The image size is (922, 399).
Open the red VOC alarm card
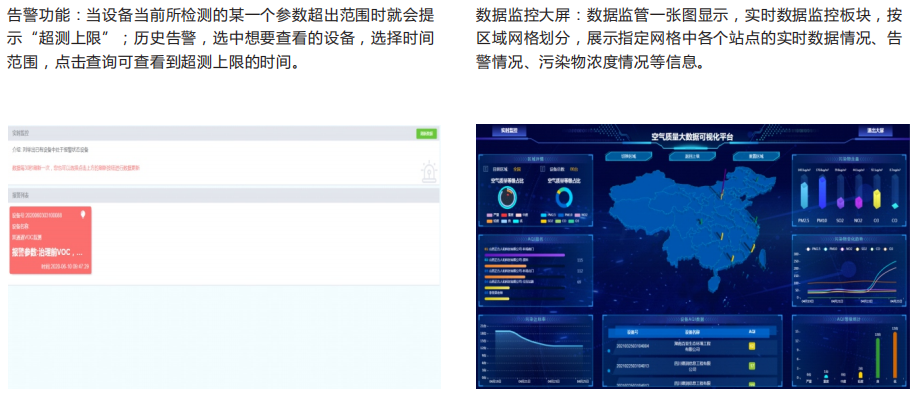(x=50, y=240)
